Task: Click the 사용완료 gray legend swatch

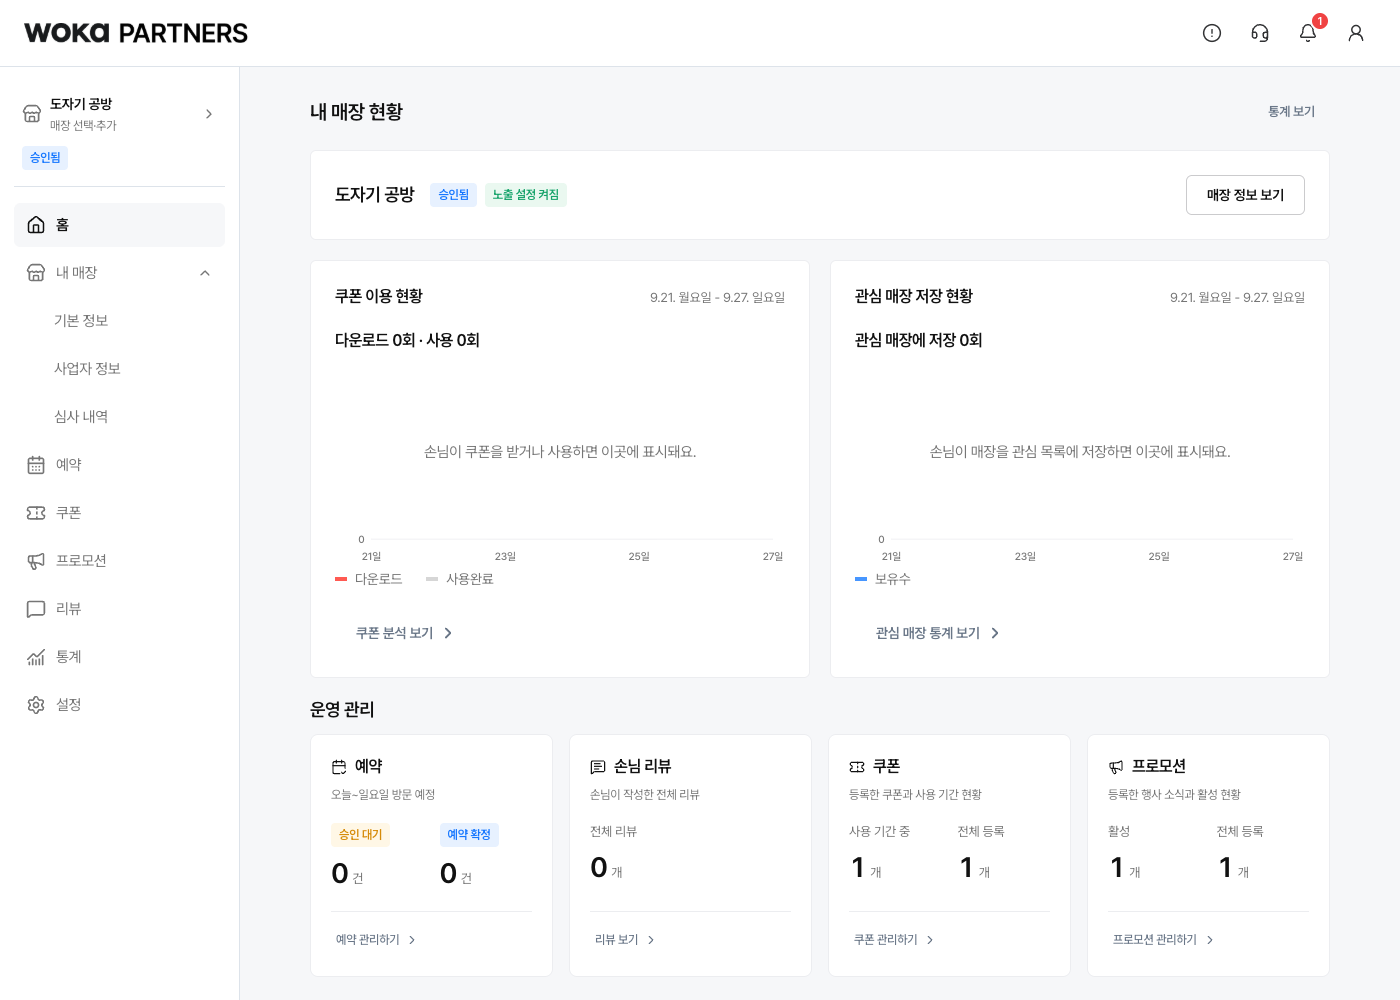Action: coord(432,579)
